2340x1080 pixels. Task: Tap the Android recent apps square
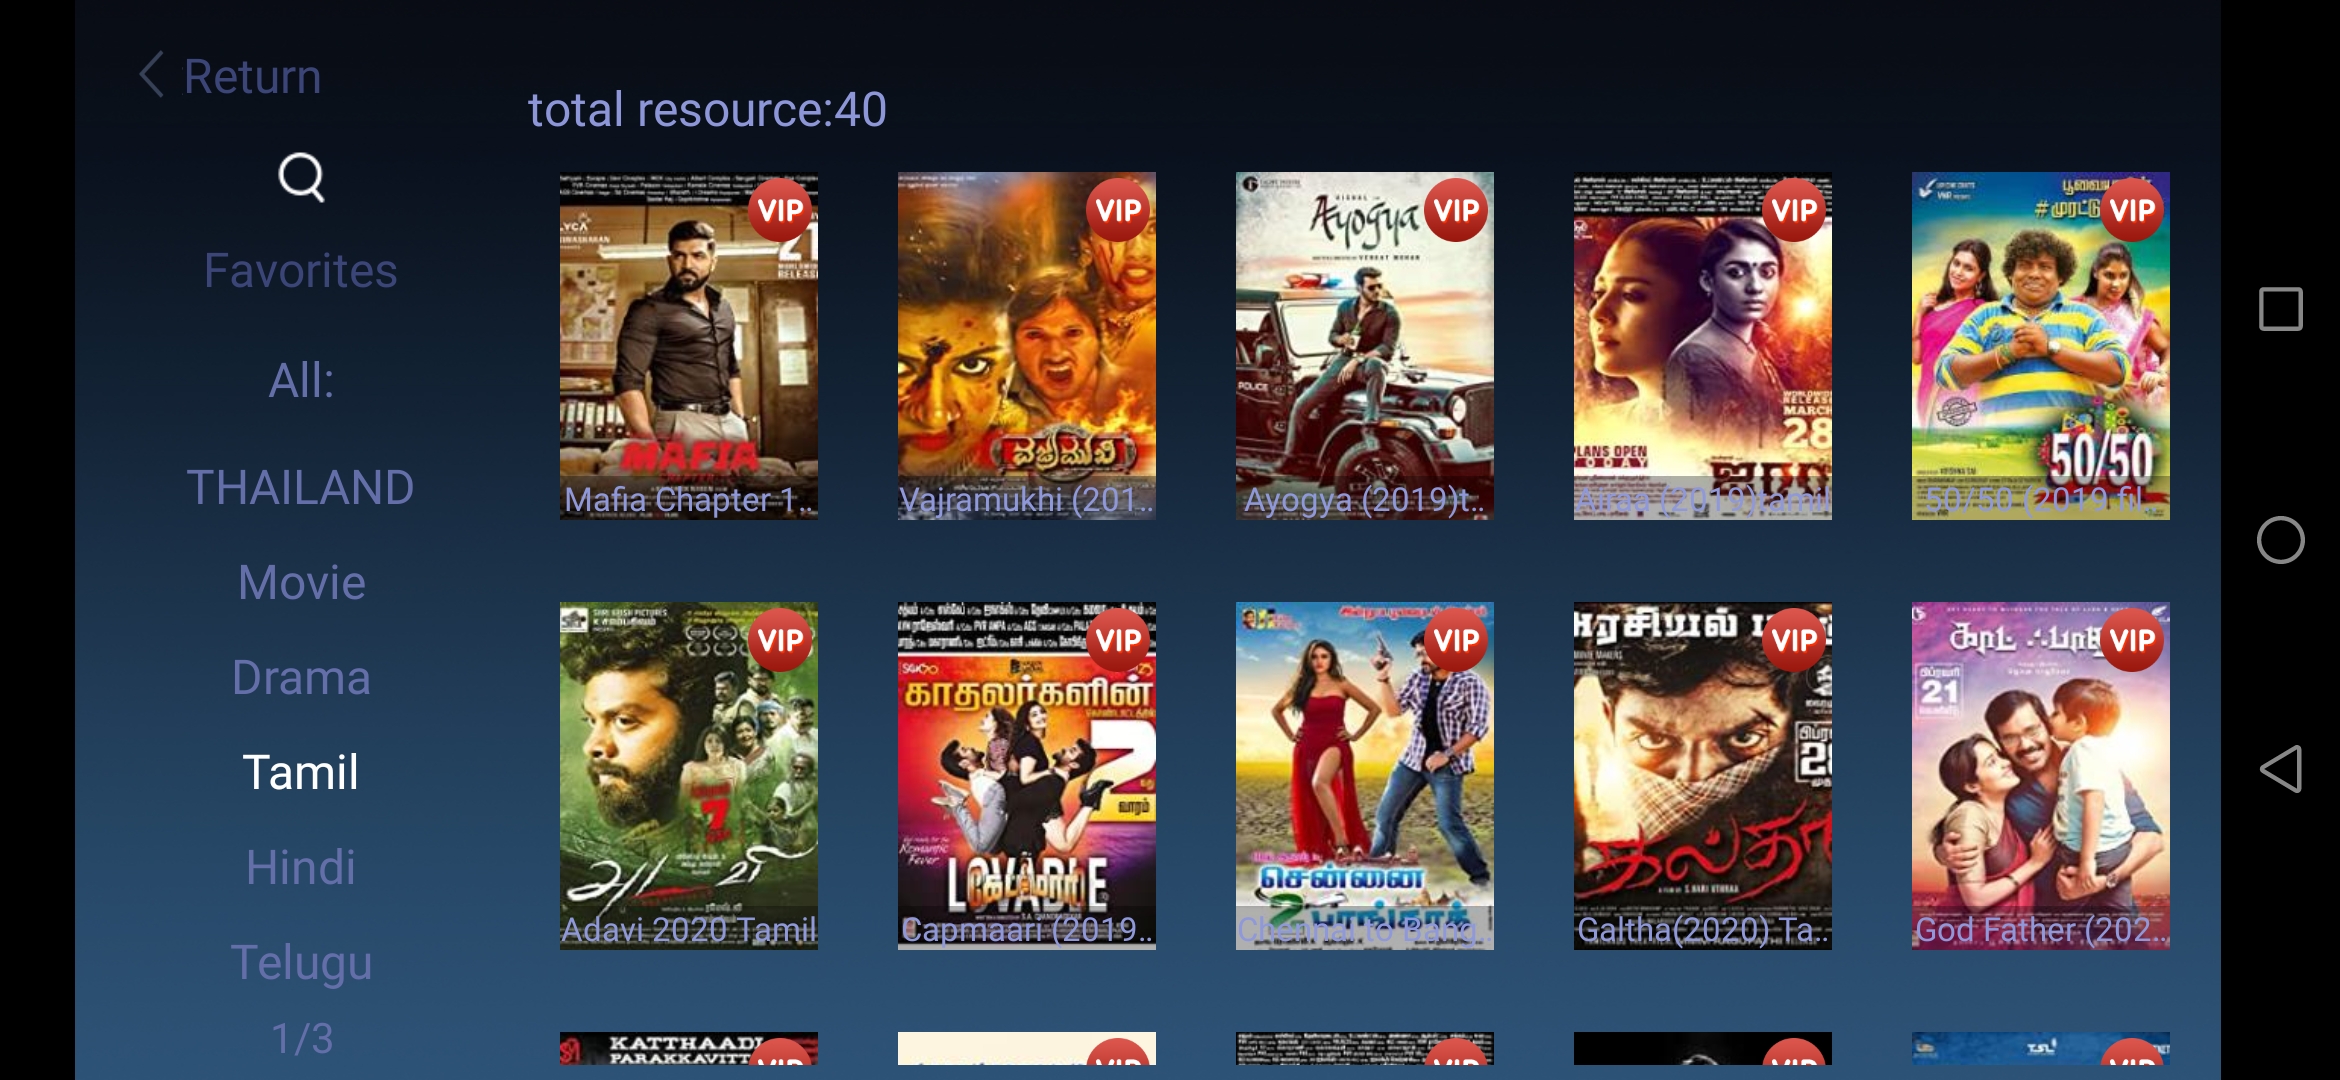click(2280, 309)
